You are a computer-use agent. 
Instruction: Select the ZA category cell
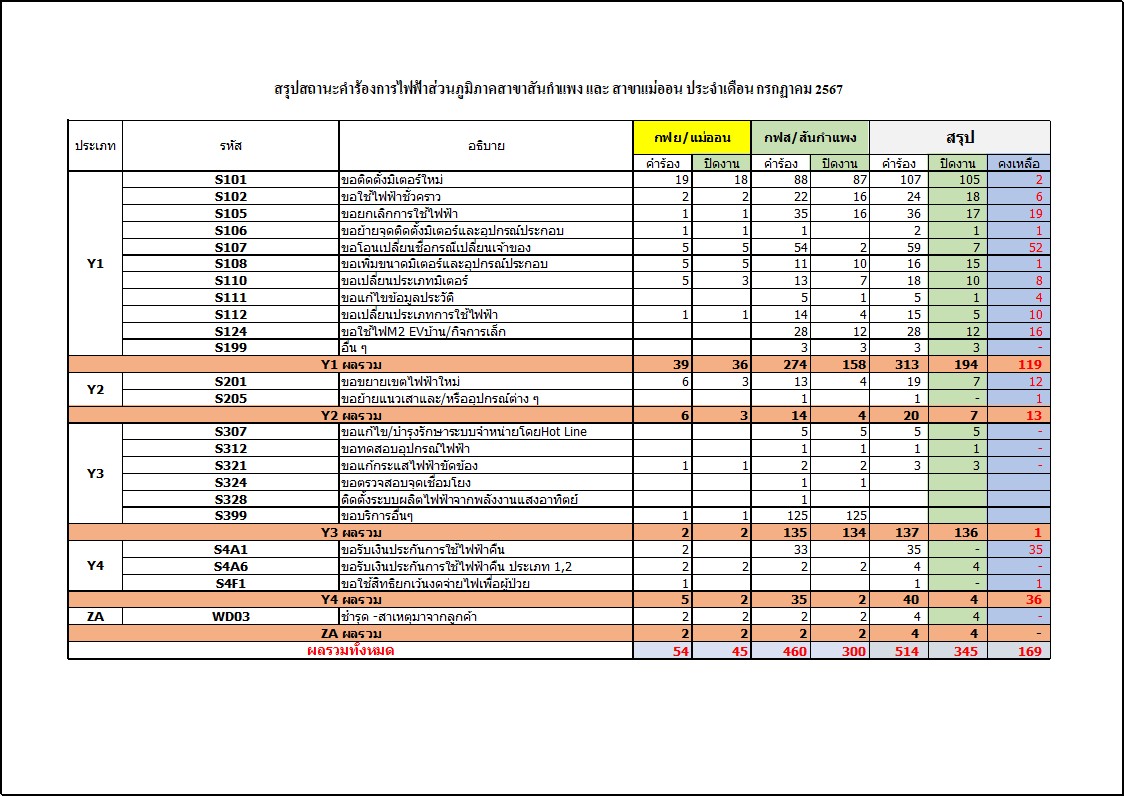tap(95, 616)
